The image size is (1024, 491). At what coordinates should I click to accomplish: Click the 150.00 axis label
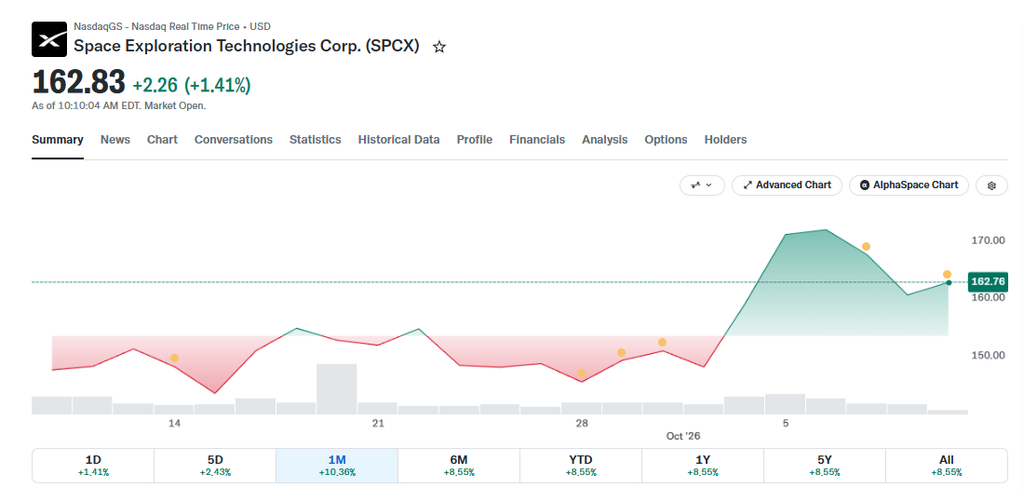point(987,355)
